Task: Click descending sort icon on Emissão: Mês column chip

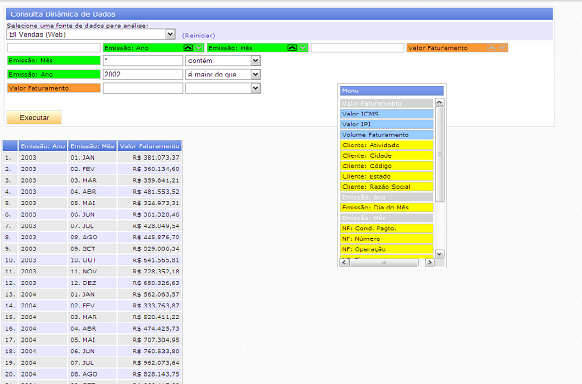Action: coord(303,48)
